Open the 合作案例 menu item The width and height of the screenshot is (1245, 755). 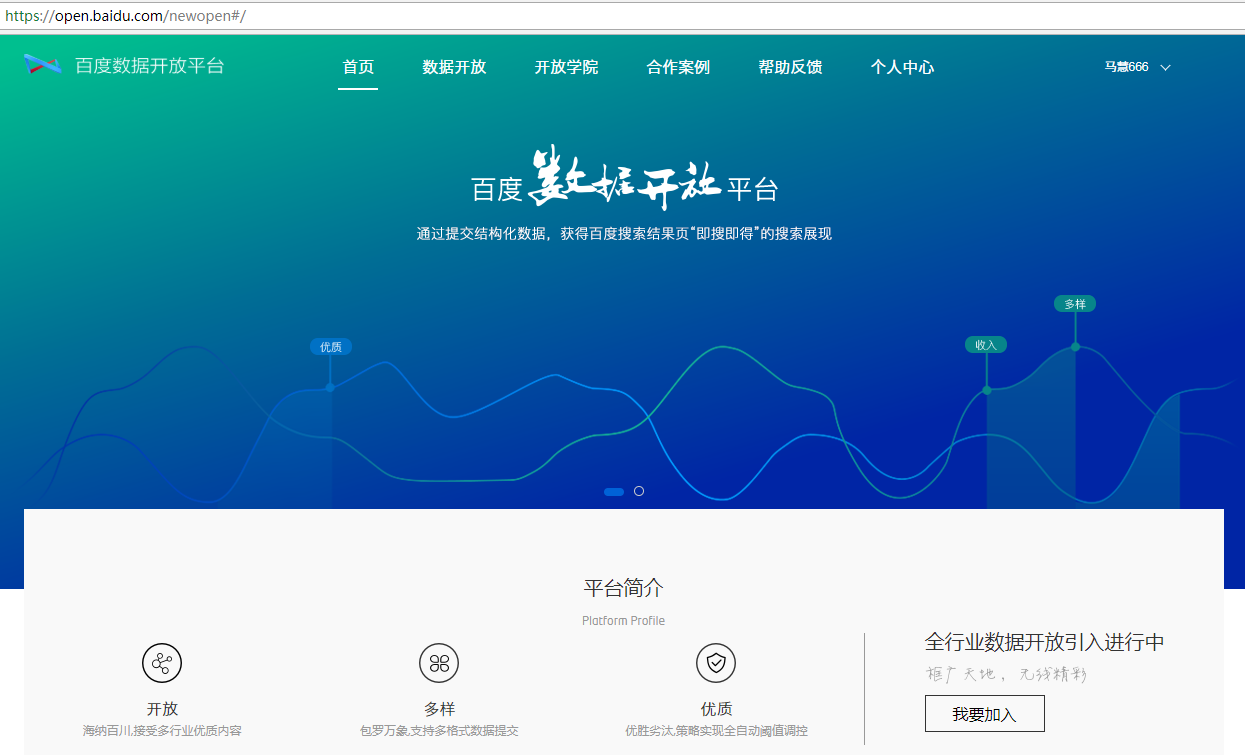click(678, 67)
